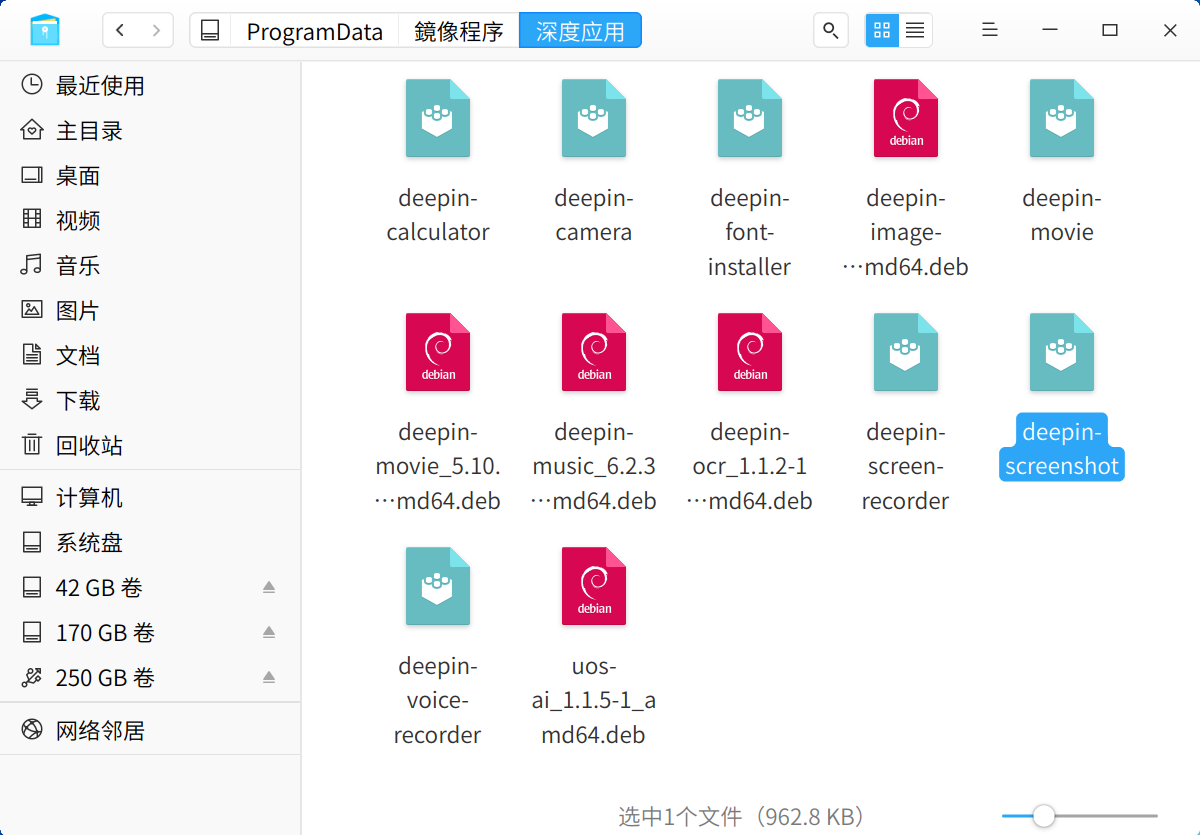This screenshot has height=835, width=1200.
Task: Navigate to ProgramData breadcrumb
Action: coord(315,31)
